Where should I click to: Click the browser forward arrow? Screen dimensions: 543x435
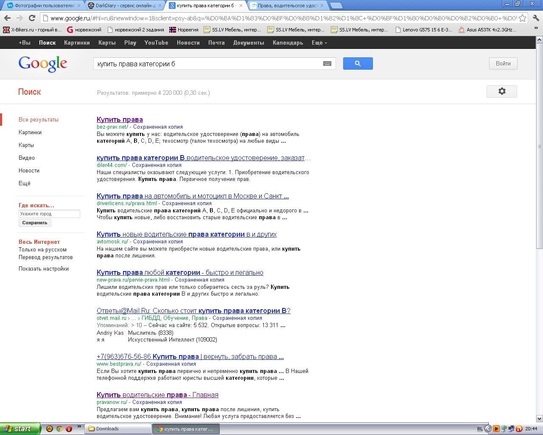click(x=19, y=18)
